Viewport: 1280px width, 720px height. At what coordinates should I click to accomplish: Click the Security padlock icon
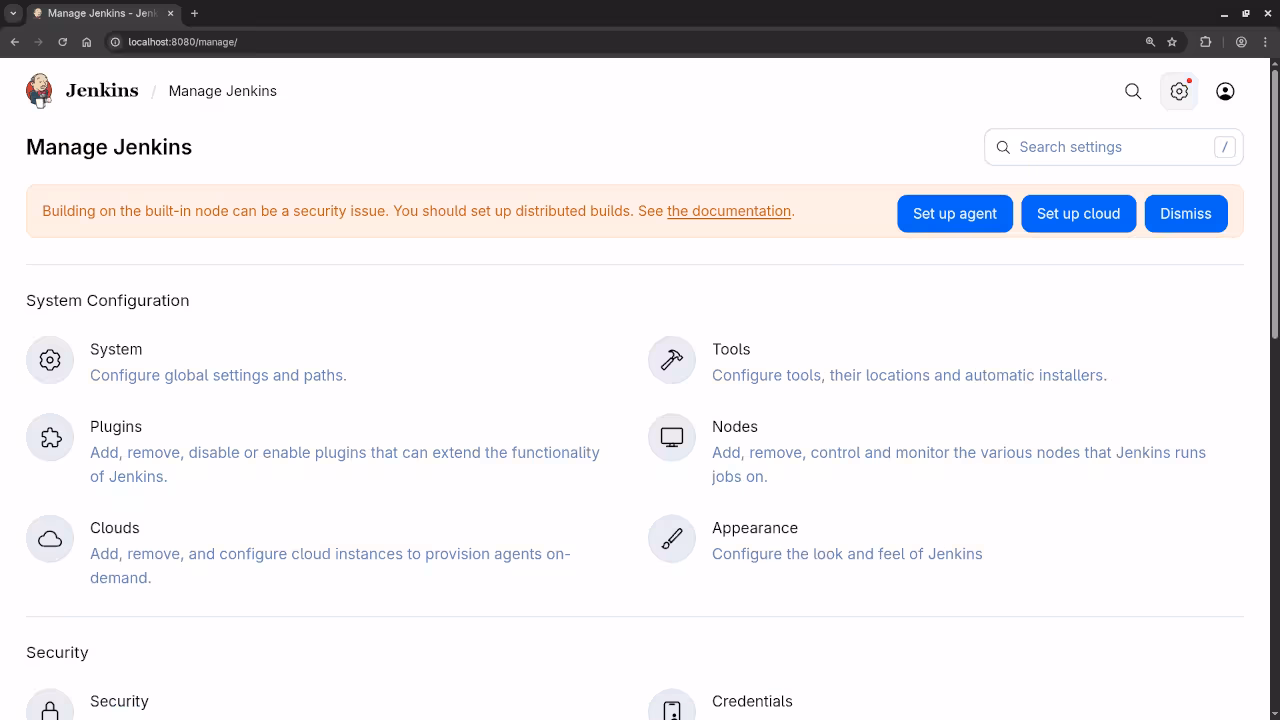pos(50,708)
